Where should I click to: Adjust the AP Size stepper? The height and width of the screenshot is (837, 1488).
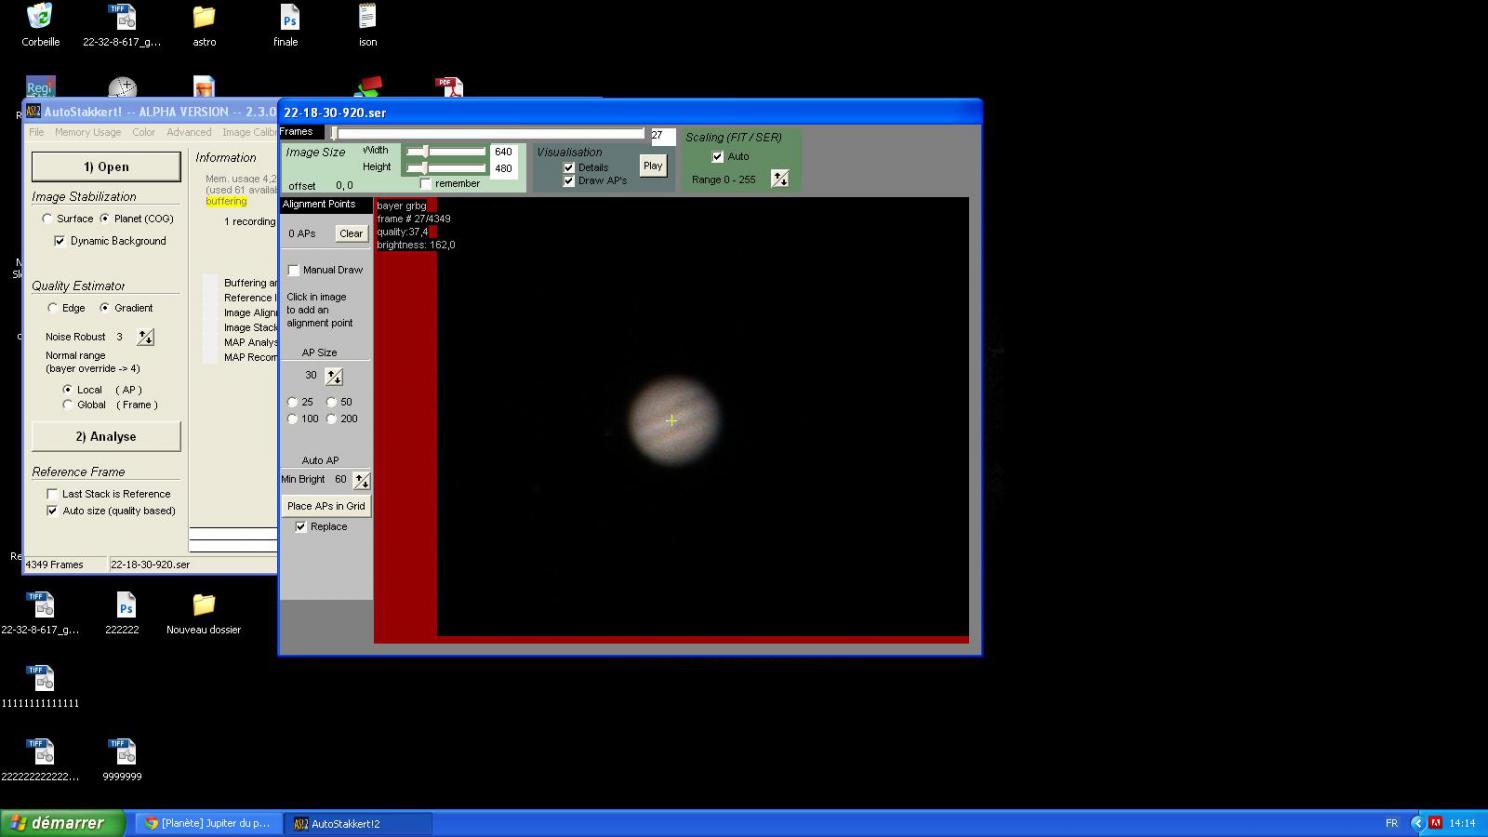(334, 377)
